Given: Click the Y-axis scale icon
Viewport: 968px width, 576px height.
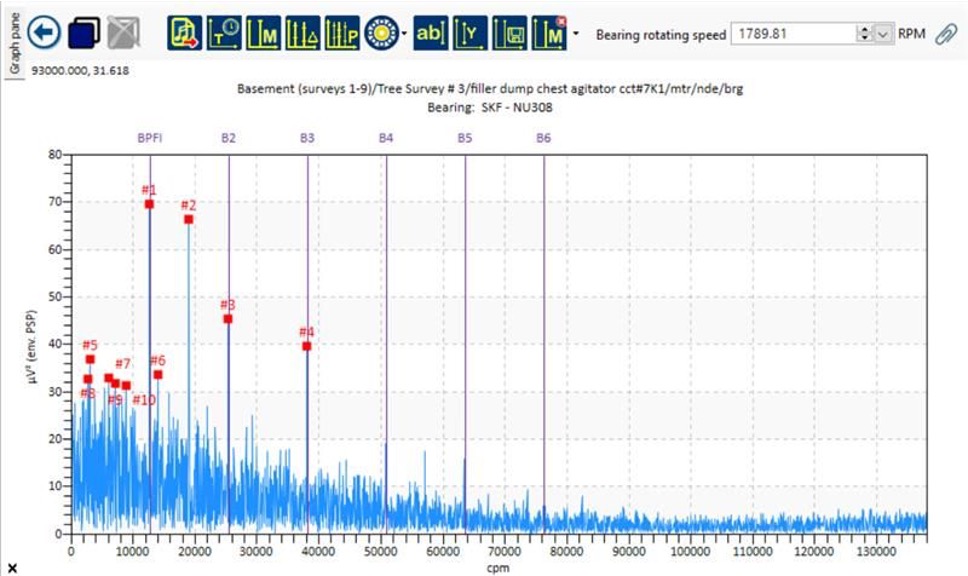Looking at the screenshot, I should 470,33.
